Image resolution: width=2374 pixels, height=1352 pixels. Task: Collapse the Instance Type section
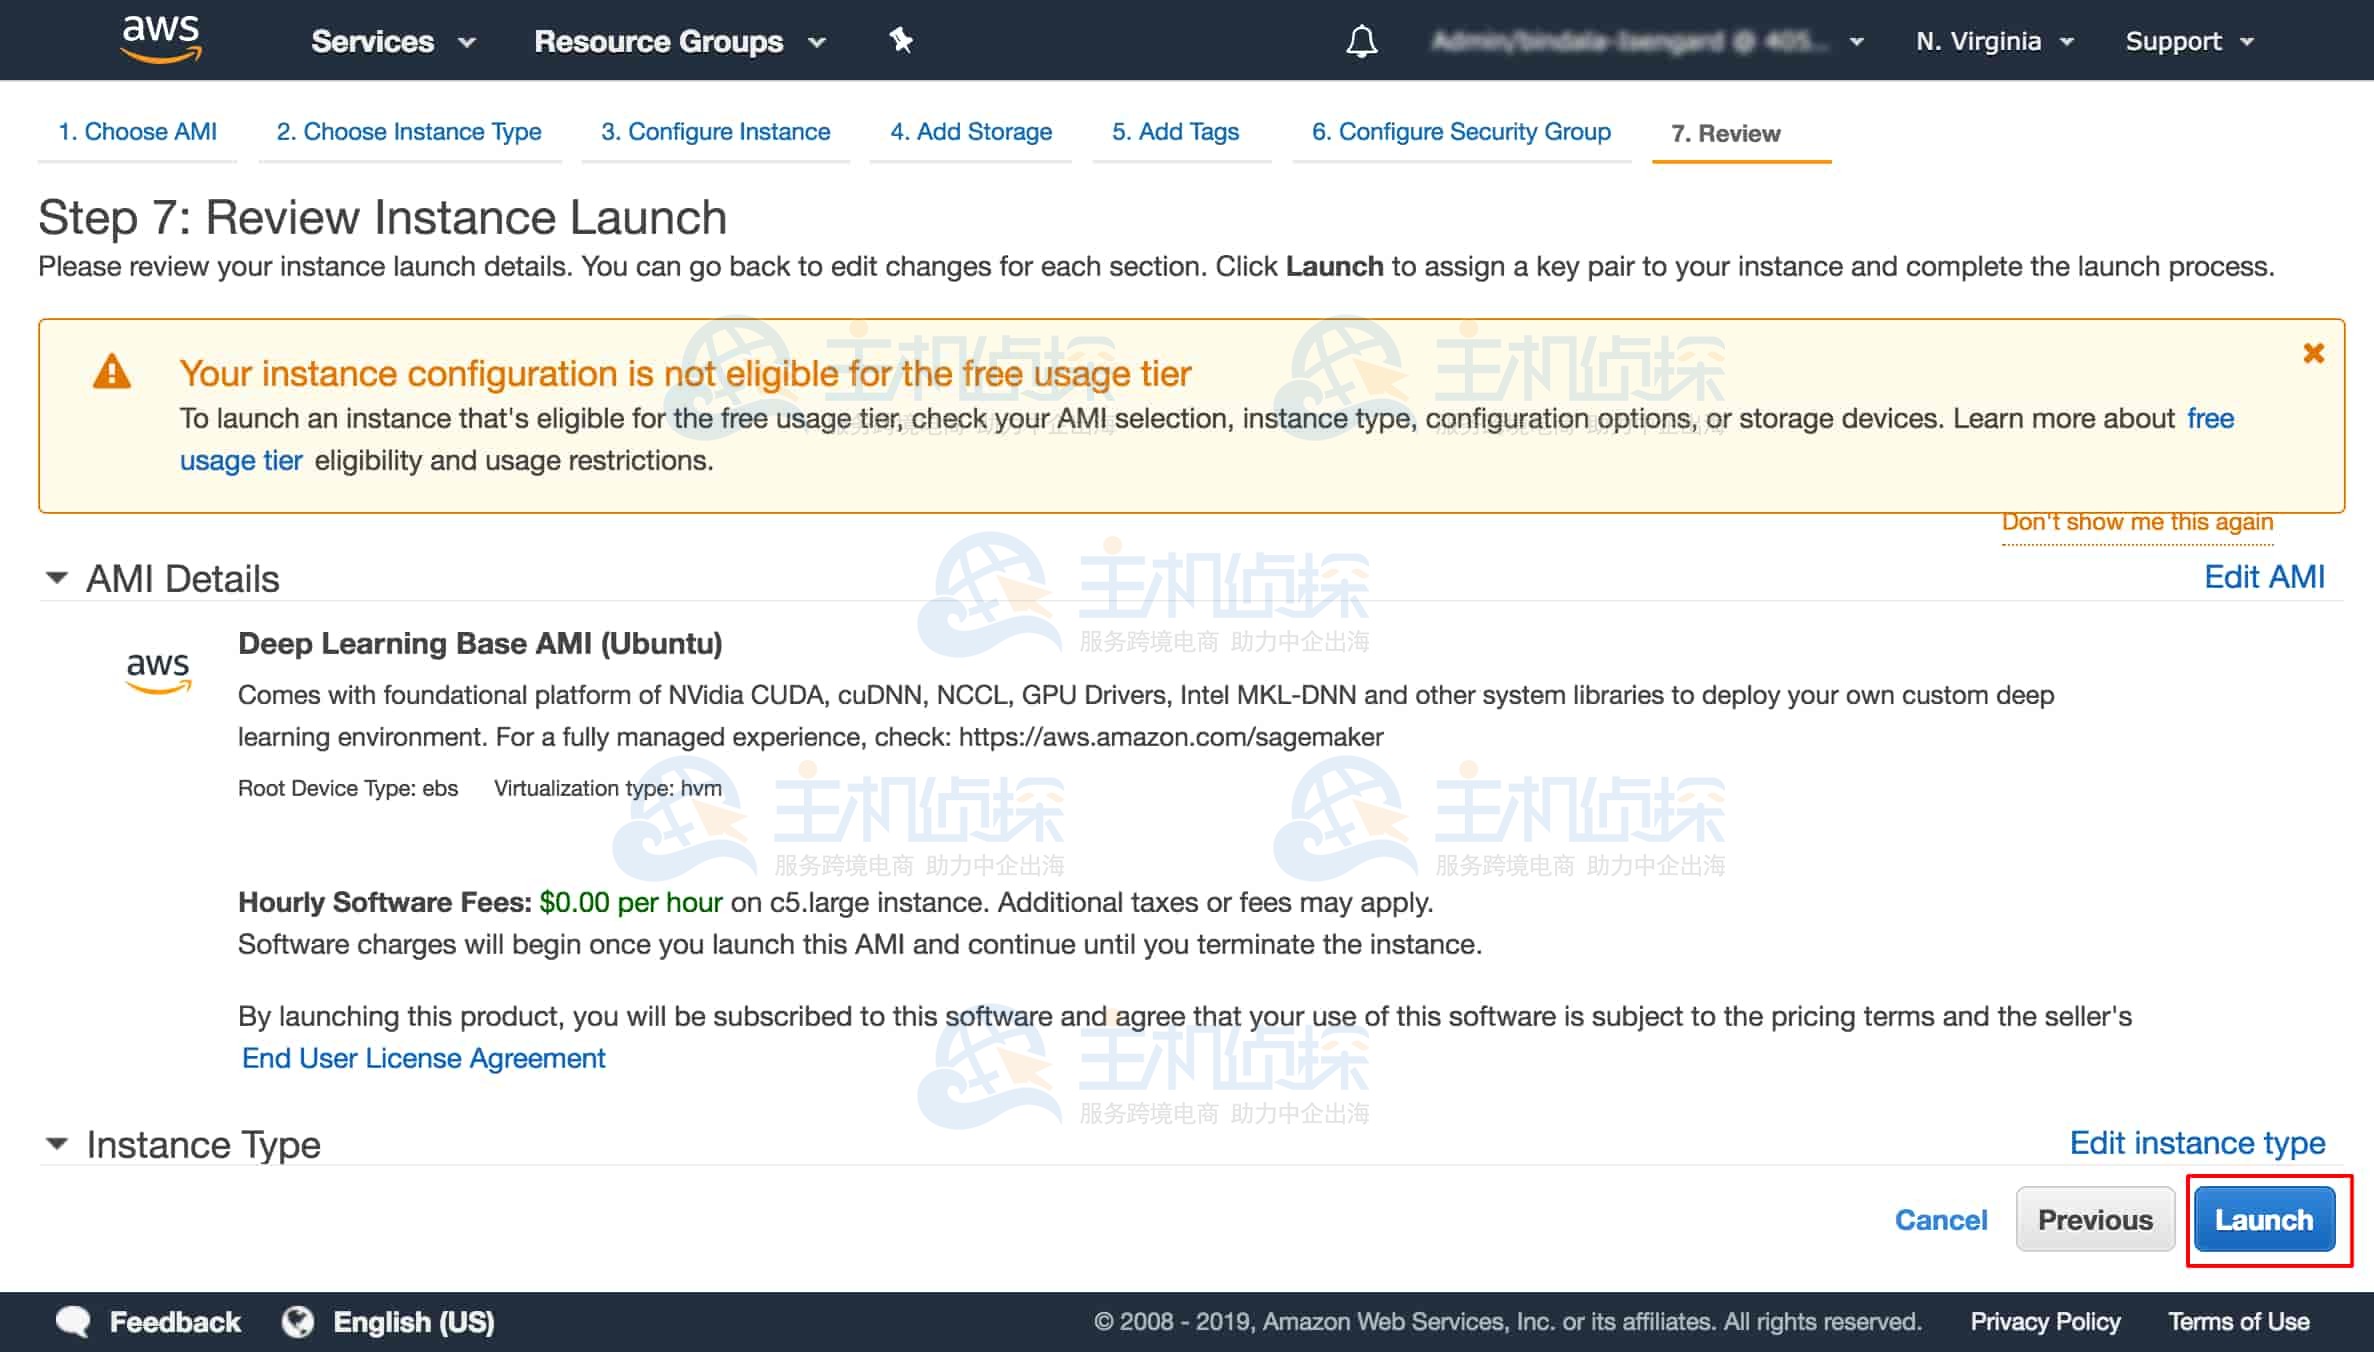(x=57, y=1143)
